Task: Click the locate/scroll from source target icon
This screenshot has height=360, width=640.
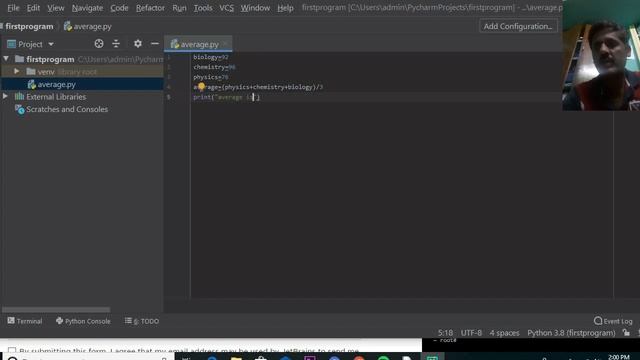Action: (99, 44)
